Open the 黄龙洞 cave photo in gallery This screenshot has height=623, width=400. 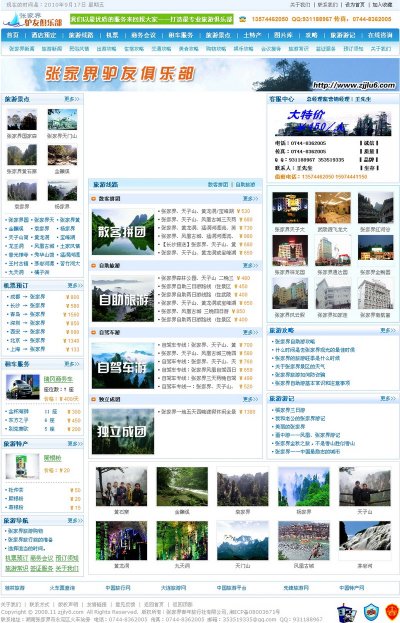coord(122,541)
